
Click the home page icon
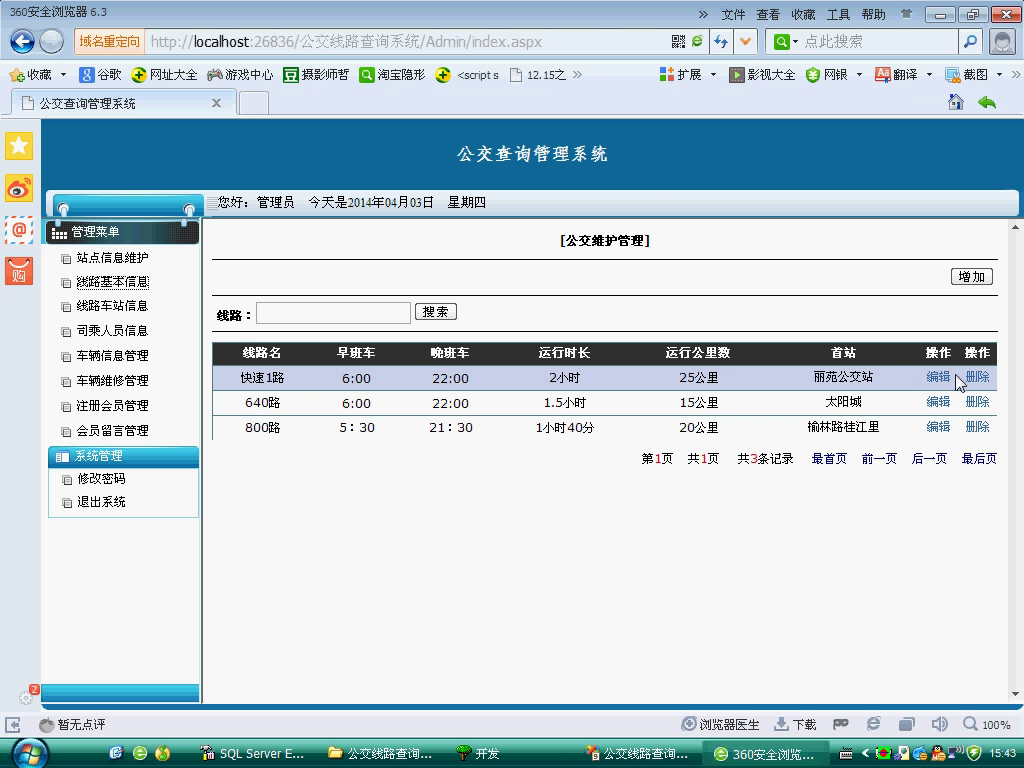pyautogui.click(x=956, y=102)
